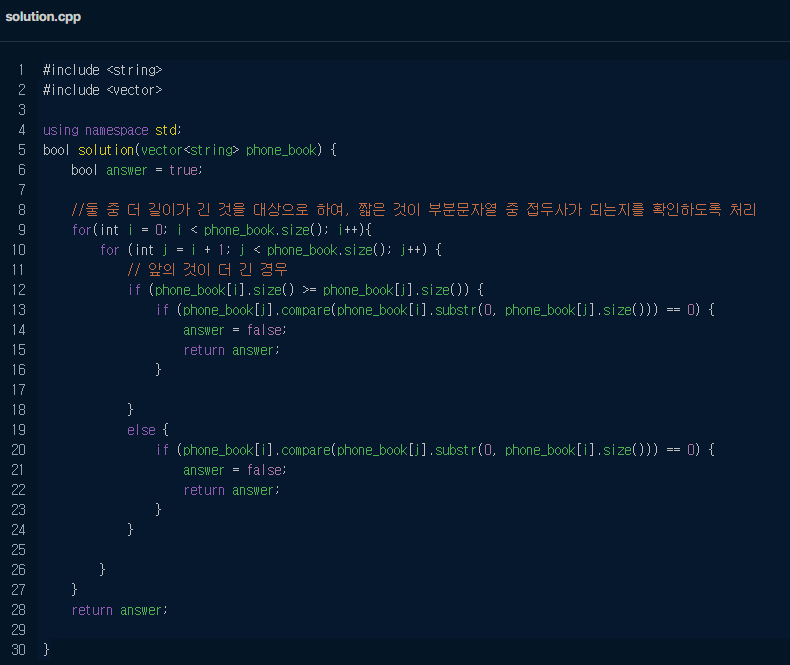Click the '#include <vector>' line
The height and width of the screenshot is (665, 790).
tap(102, 90)
